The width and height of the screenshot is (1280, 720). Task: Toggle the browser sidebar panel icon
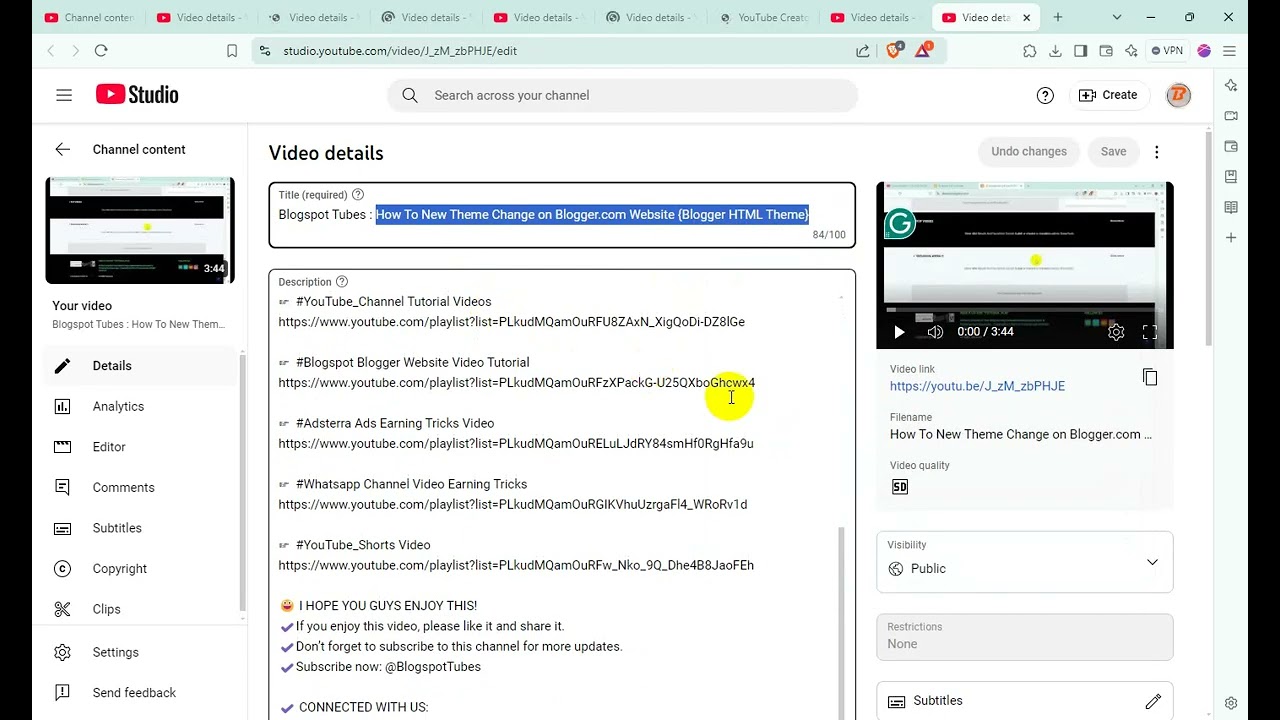[1080, 51]
